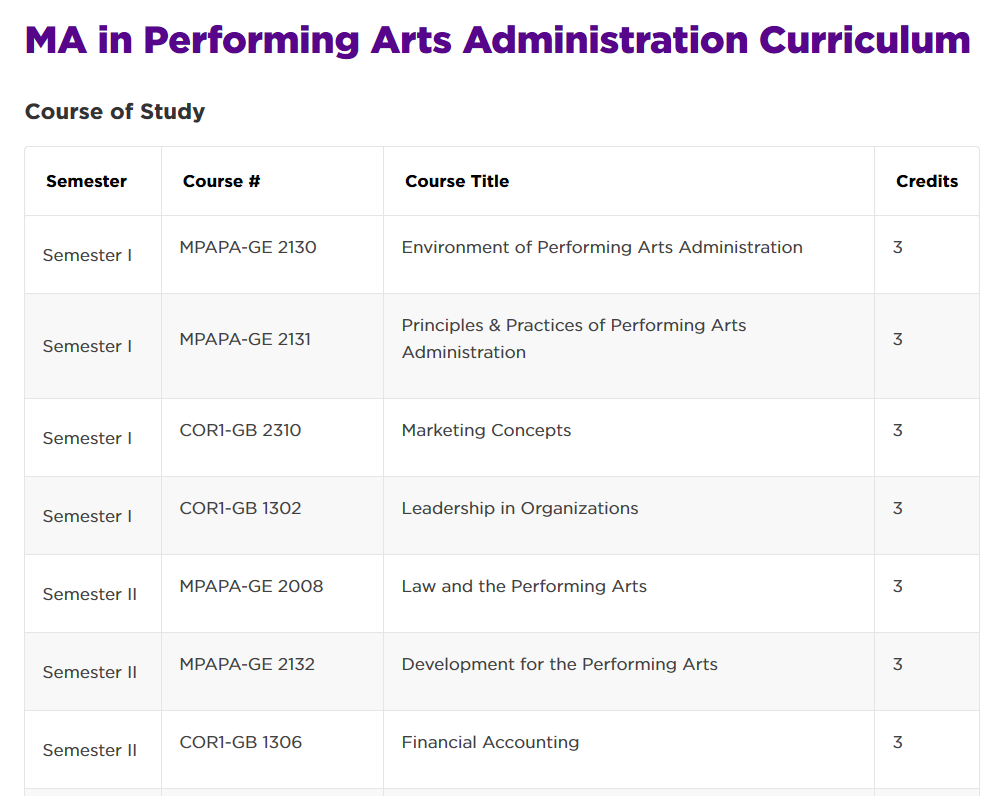Click course number MPAPA-GE 2130

(248, 247)
